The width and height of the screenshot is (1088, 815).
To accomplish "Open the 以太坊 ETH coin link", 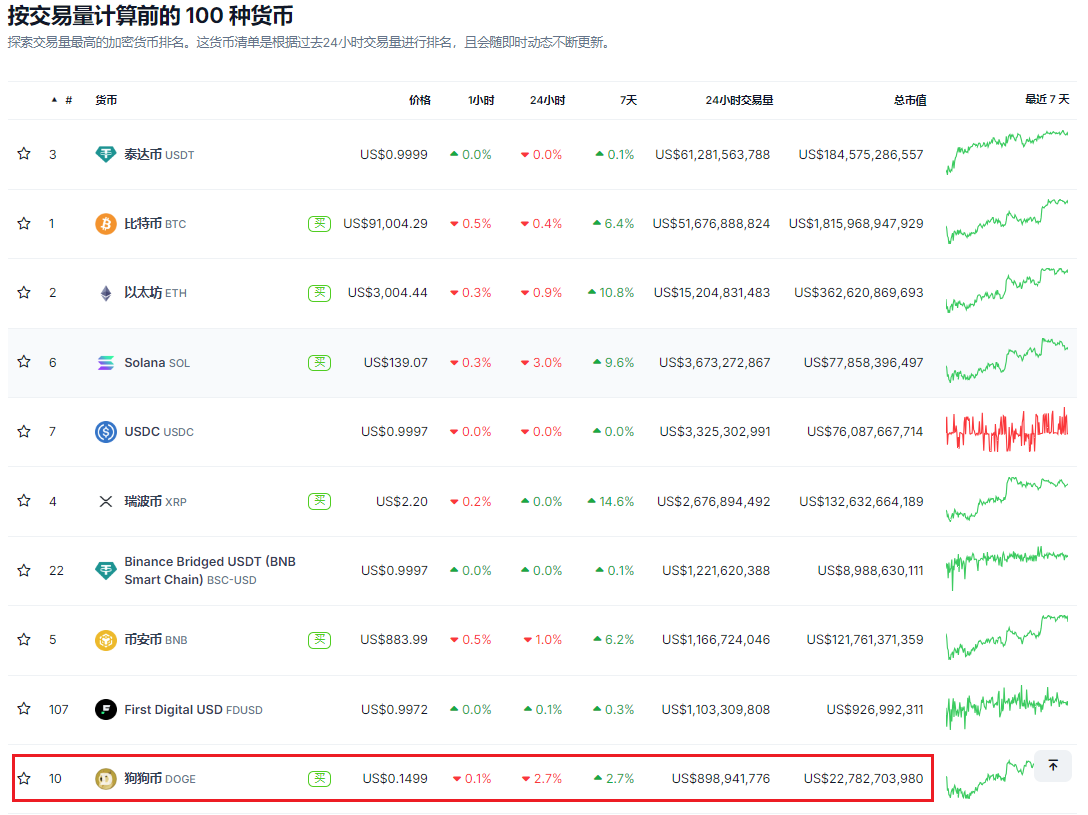I will (155, 293).
